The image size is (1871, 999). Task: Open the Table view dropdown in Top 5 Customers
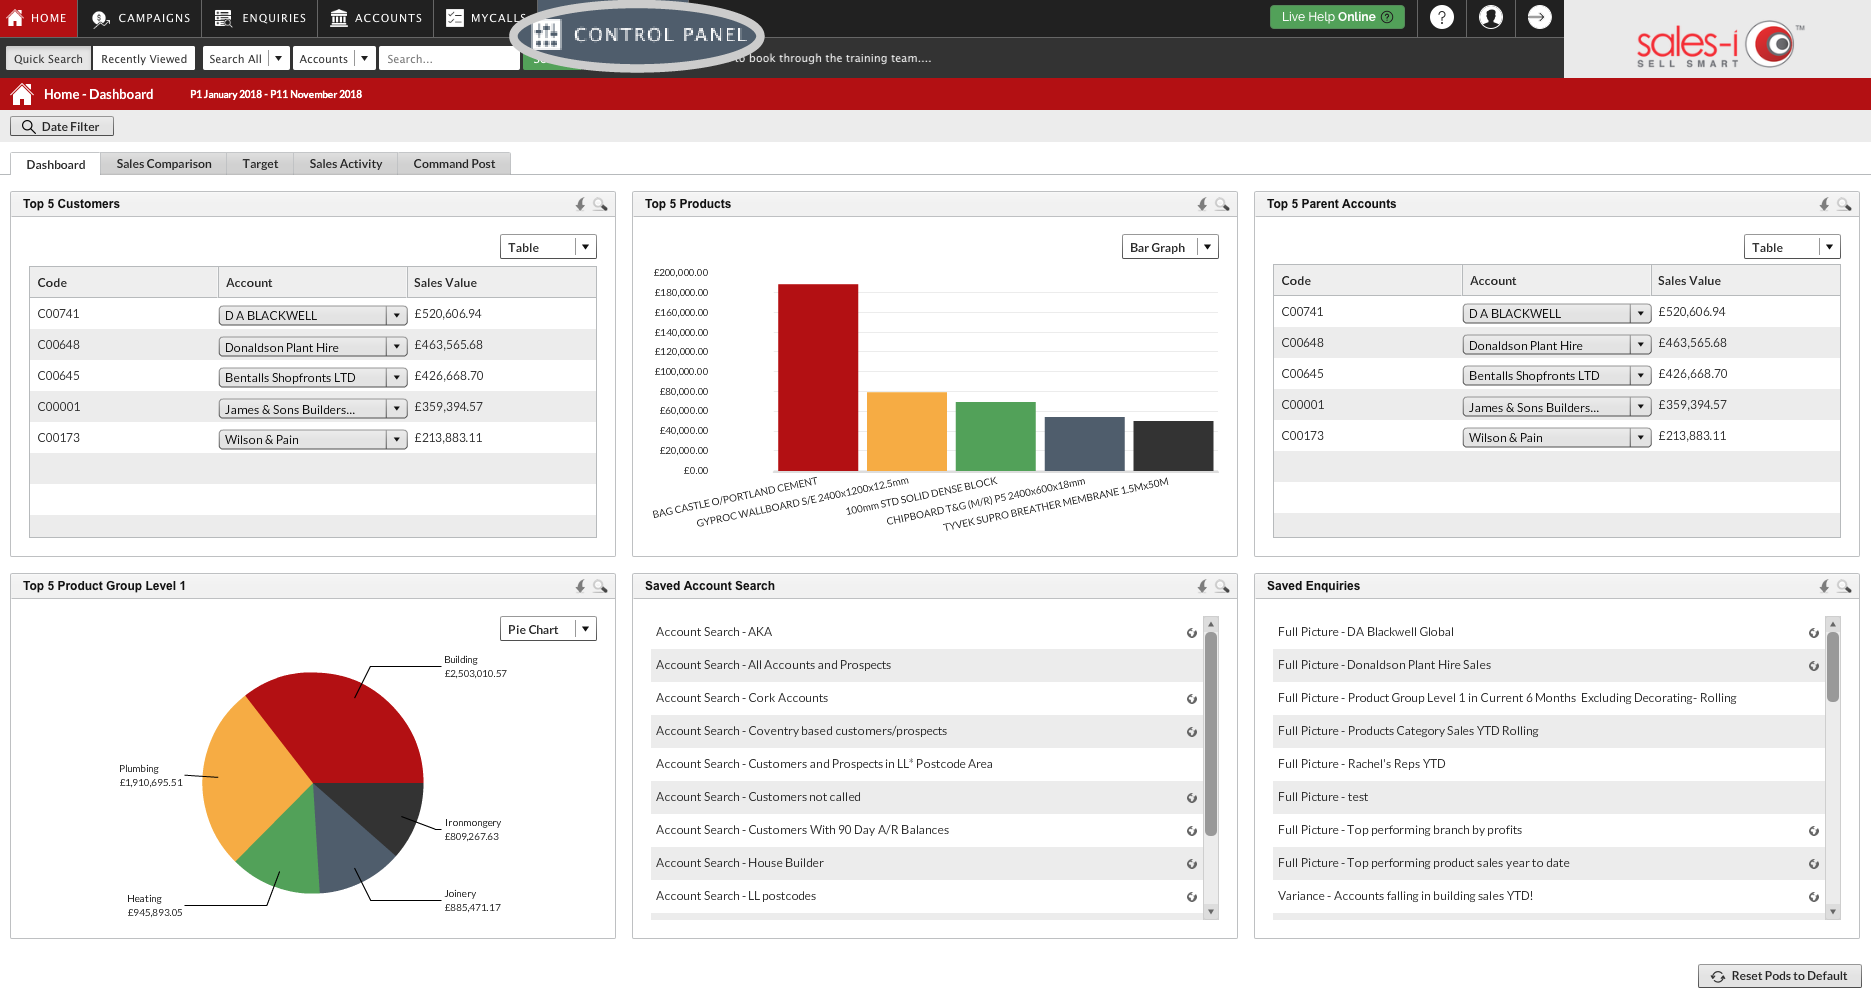click(x=548, y=247)
